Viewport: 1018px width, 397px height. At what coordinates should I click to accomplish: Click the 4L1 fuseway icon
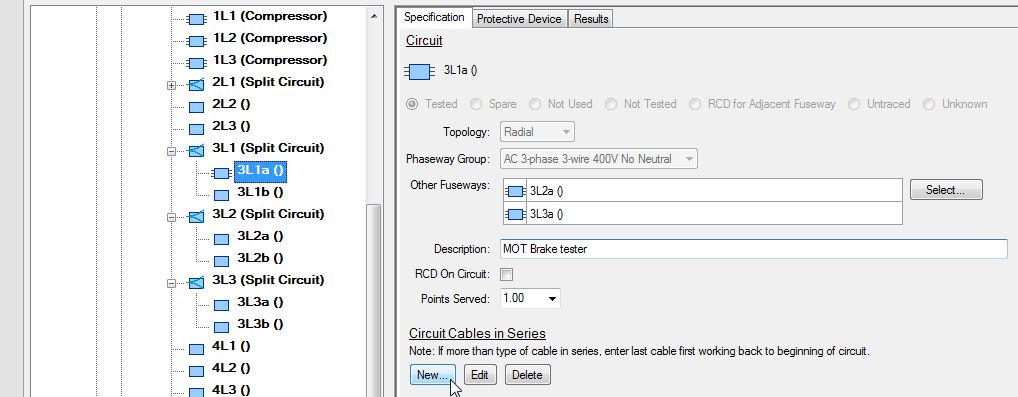196,350
